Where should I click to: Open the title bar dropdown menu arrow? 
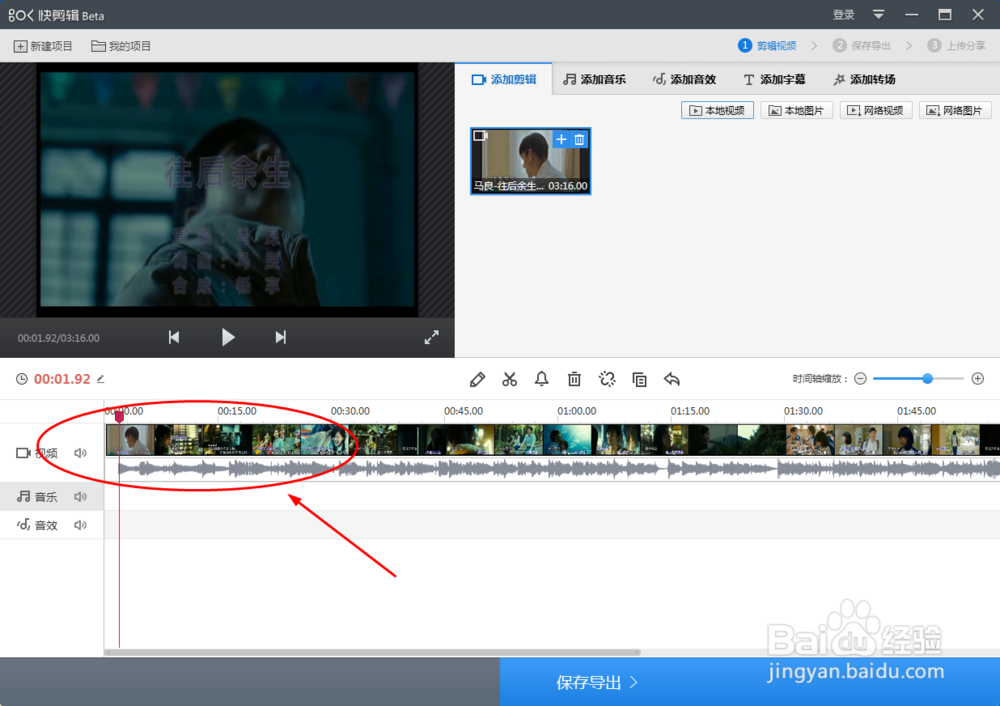878,15
